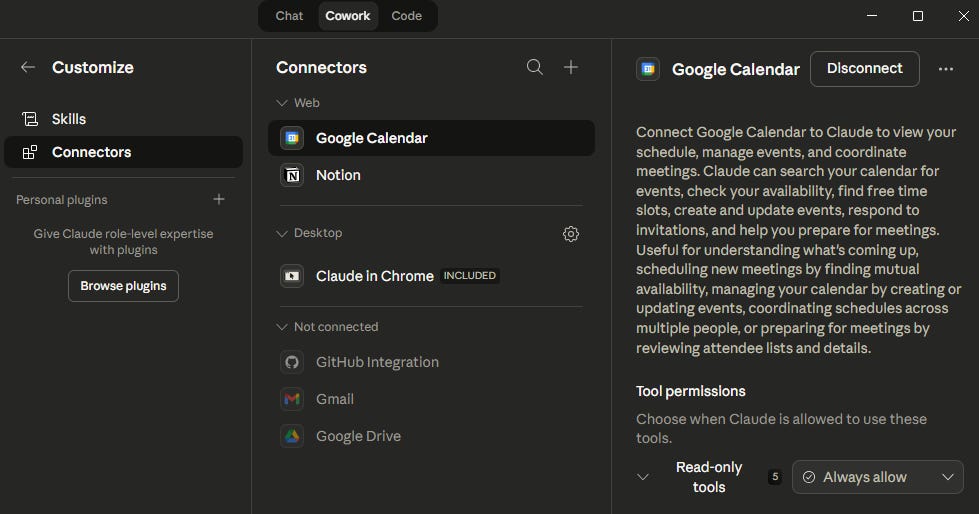
Task: Click the Google Calendar header icon
Action: pos(648,69)
